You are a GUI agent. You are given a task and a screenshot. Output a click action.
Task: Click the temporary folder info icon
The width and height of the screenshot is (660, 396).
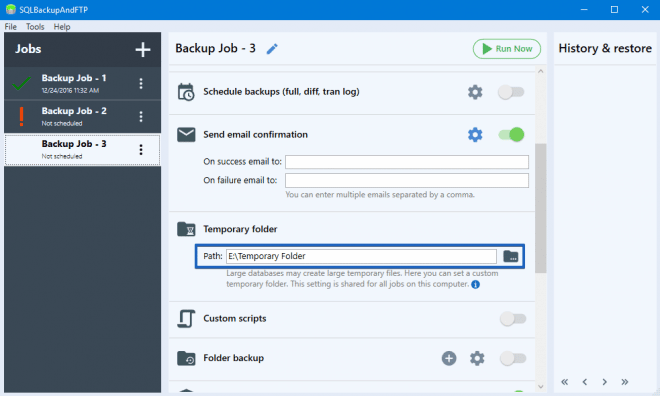475,284
